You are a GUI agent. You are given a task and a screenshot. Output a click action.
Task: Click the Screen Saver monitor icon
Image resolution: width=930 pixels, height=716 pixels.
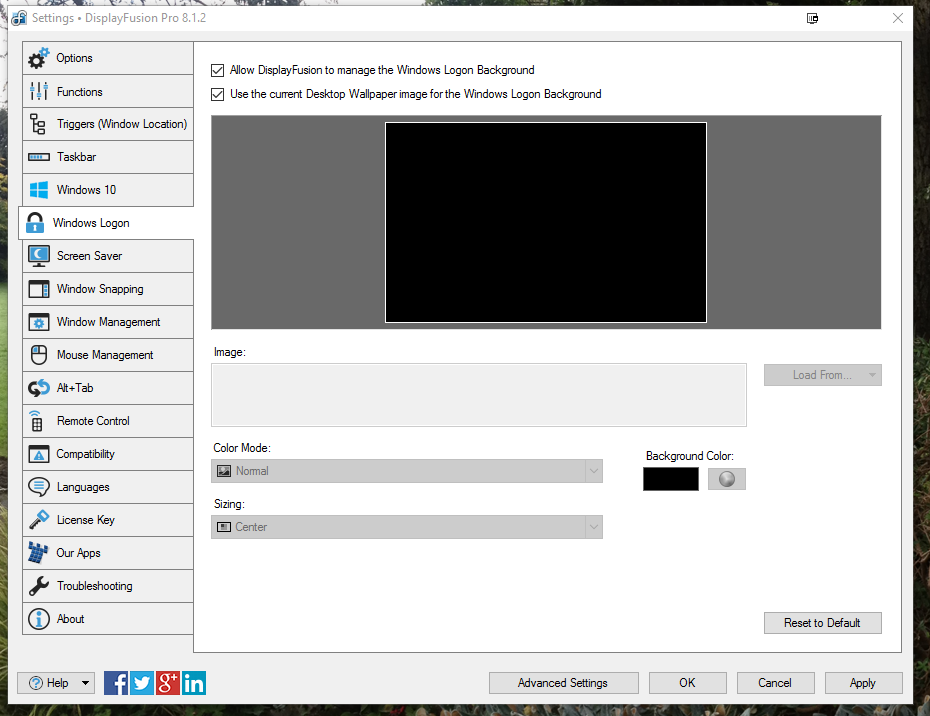click(39, 256)
